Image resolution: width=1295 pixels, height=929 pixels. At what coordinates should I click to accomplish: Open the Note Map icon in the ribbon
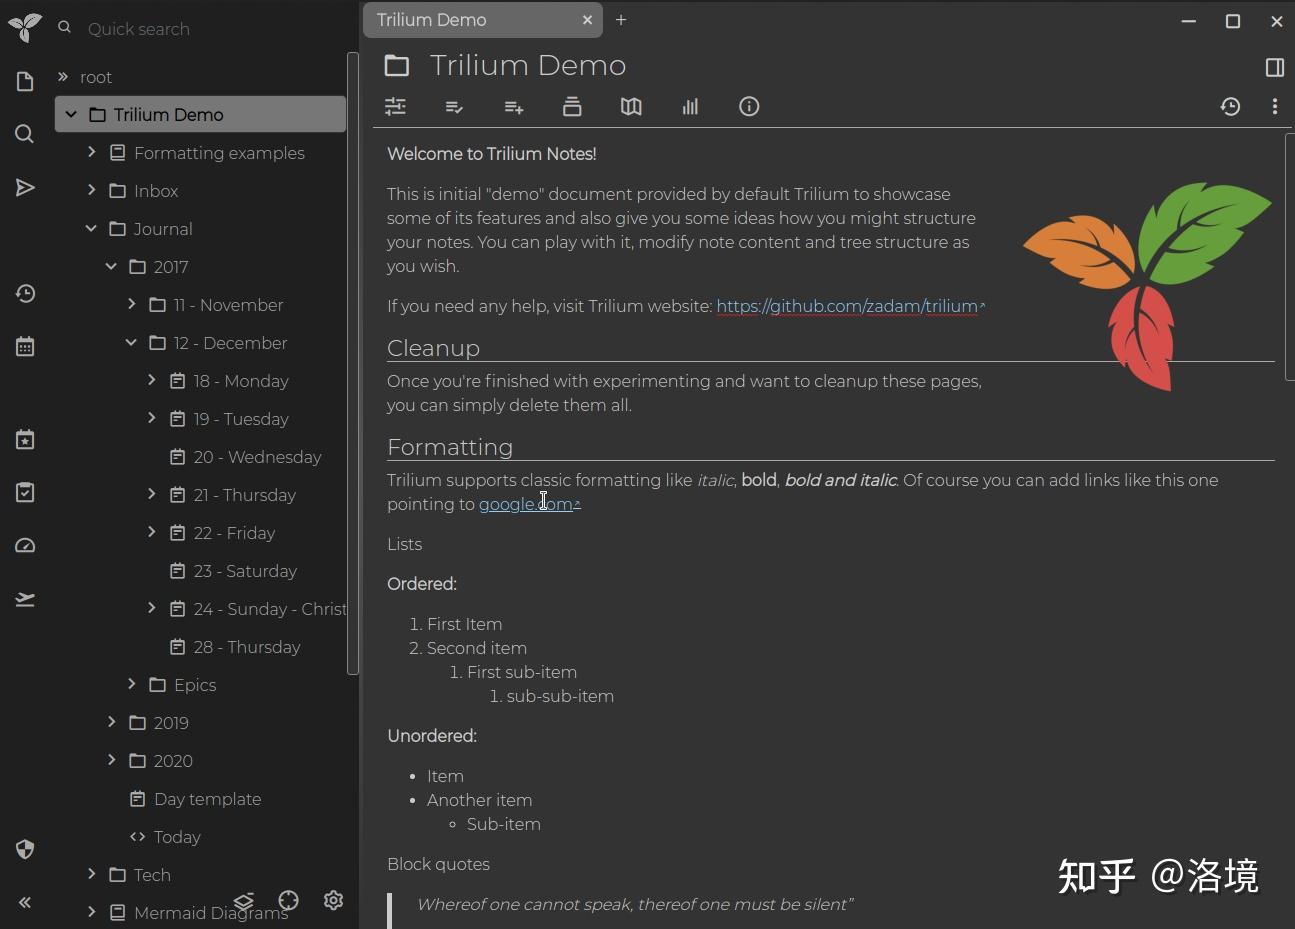pyautogui.click(x=631, y=107)
